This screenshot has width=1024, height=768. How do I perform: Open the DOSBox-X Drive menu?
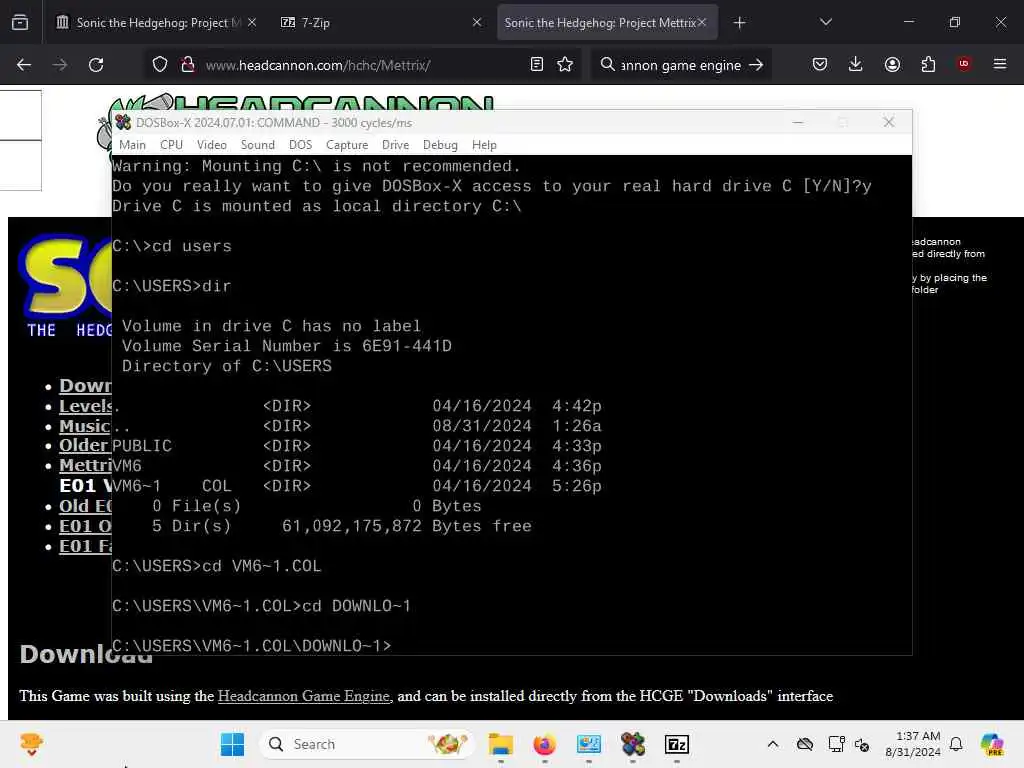click(x=395, y=145)
